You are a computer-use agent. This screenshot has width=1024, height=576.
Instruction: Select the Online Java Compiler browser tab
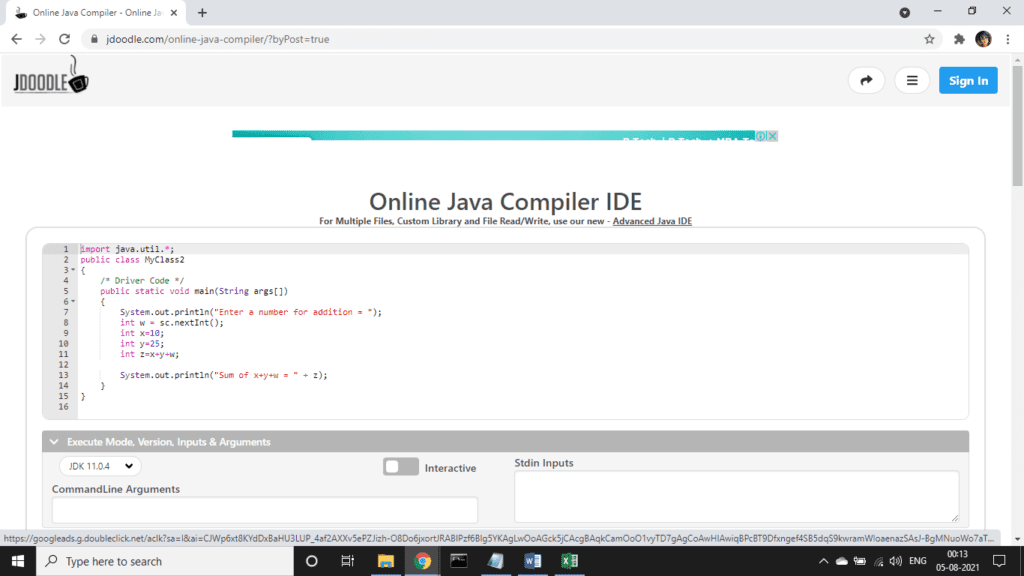[97, 12]
